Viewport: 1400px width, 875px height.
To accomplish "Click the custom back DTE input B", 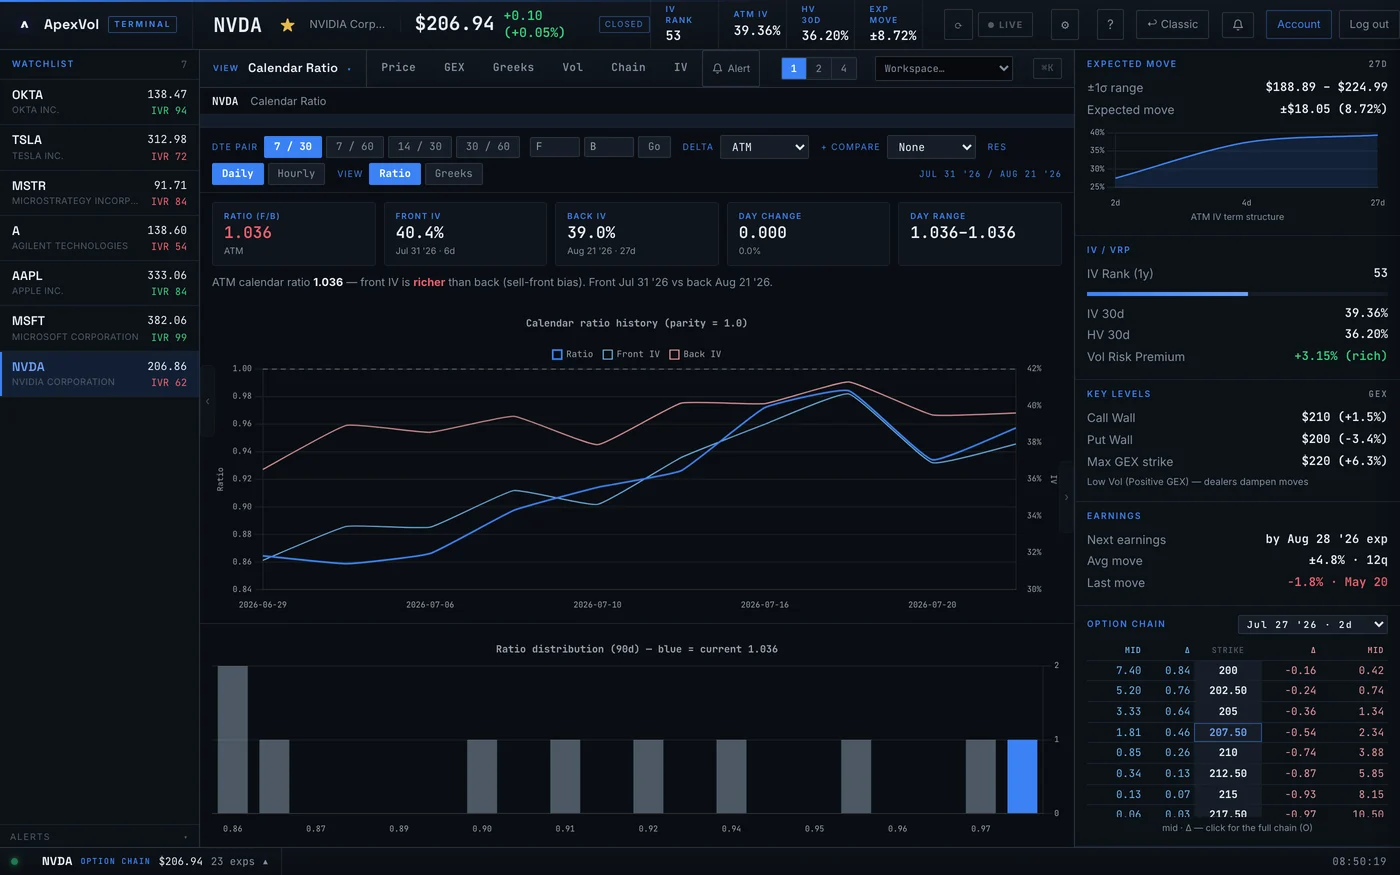I will [x=609, y=147].
